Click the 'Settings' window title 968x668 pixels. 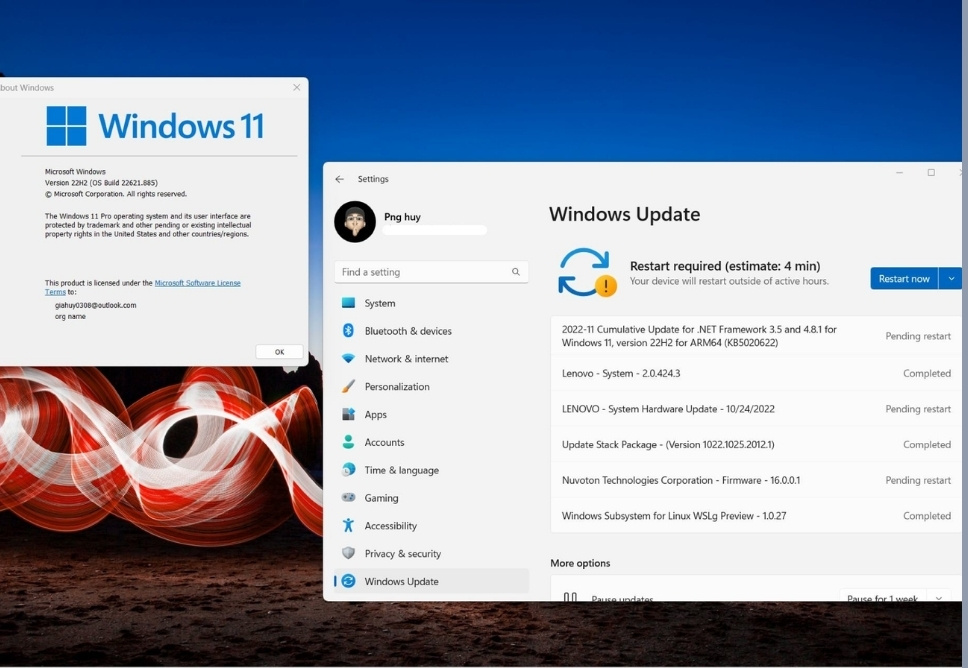[373, 179]
